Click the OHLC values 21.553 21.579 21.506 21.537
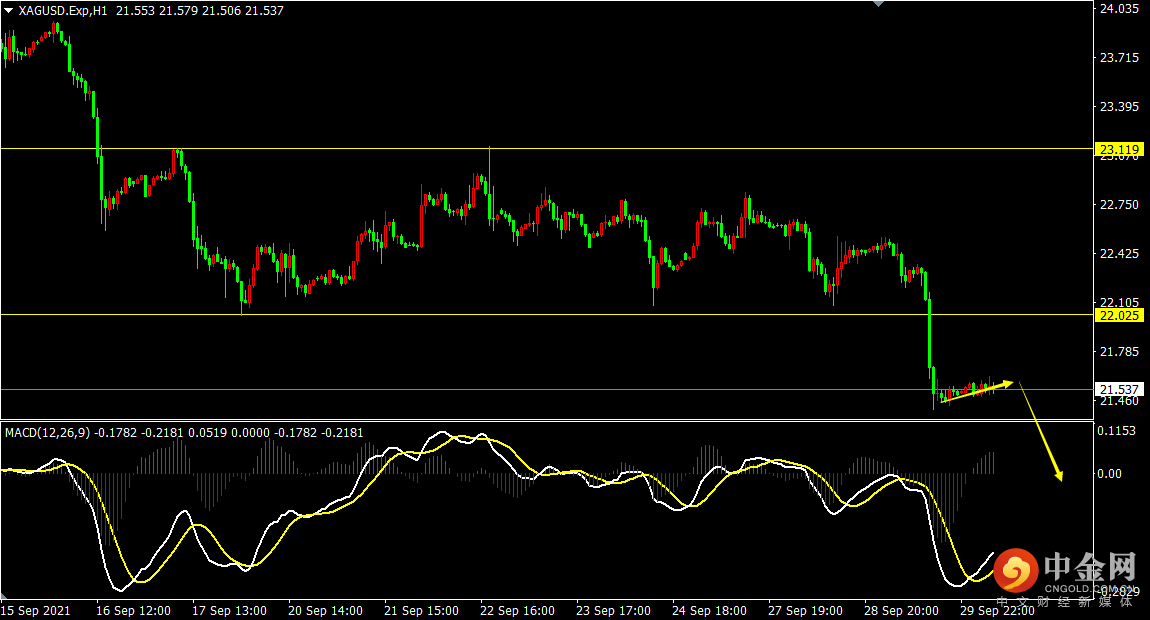Viewport: 1150px width, 620px height. click(x=199, y=11)
